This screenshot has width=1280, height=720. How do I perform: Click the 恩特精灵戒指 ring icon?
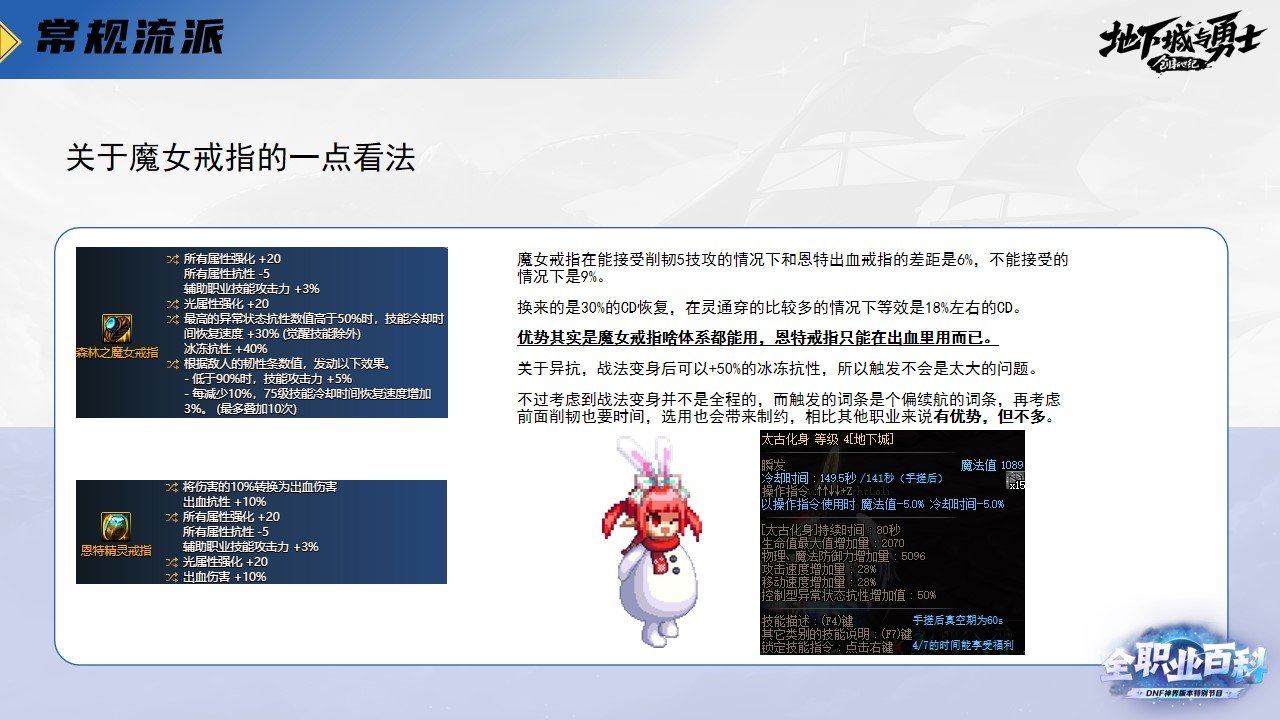pos(116,527)
